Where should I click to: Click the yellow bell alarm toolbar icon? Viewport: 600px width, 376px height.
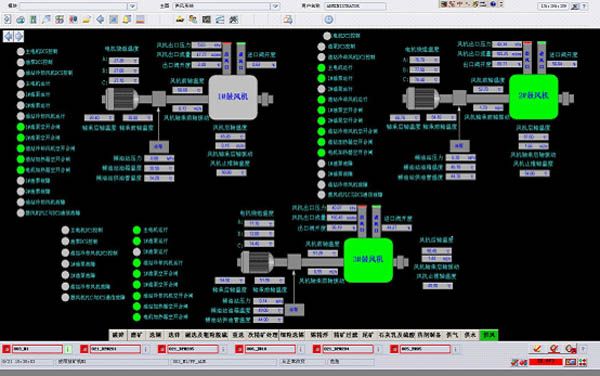pos(127,19)
